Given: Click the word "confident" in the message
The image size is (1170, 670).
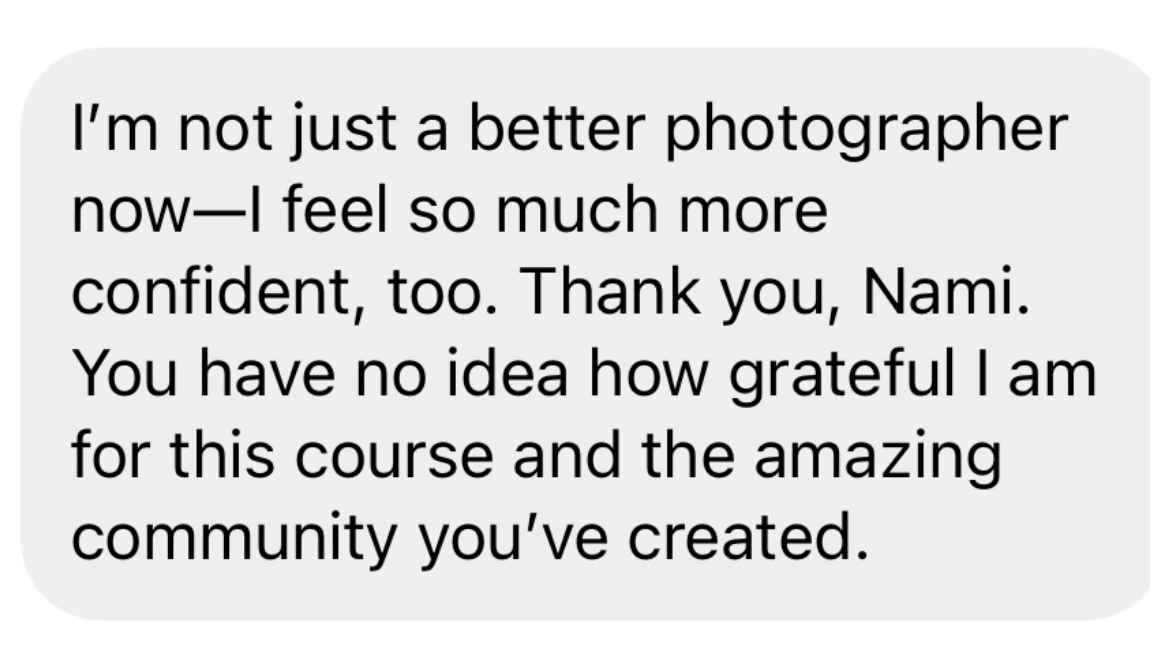Looking at the screenshot, I should 210,291.
